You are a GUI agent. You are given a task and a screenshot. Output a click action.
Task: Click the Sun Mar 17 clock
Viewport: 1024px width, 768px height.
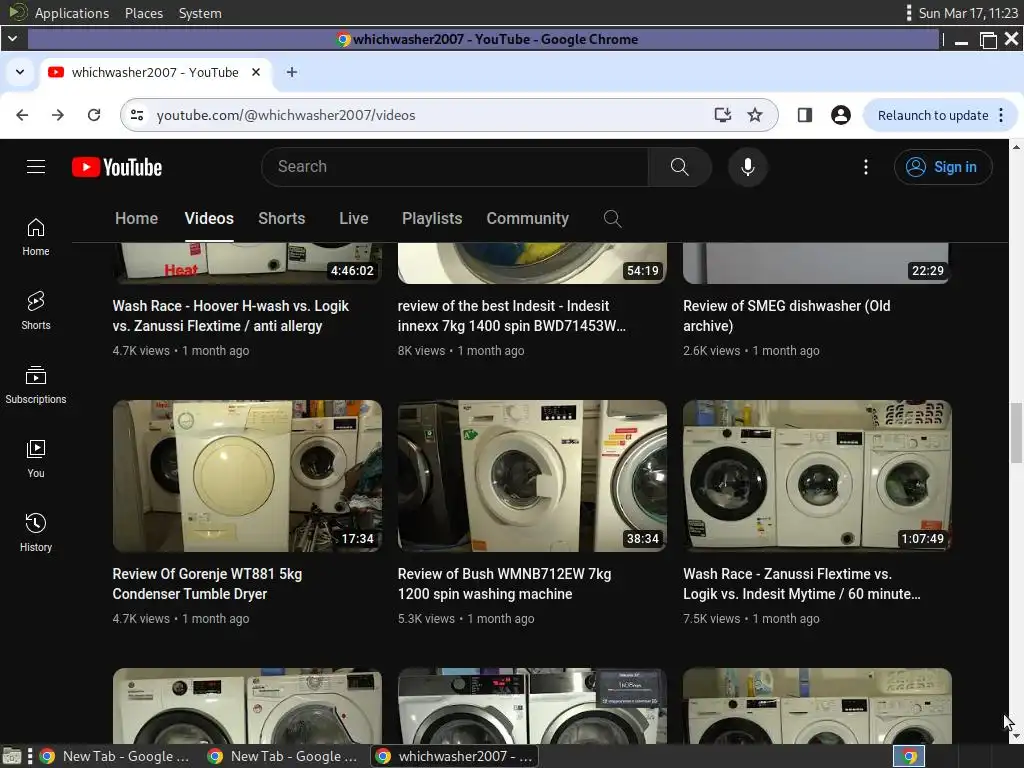968,13
